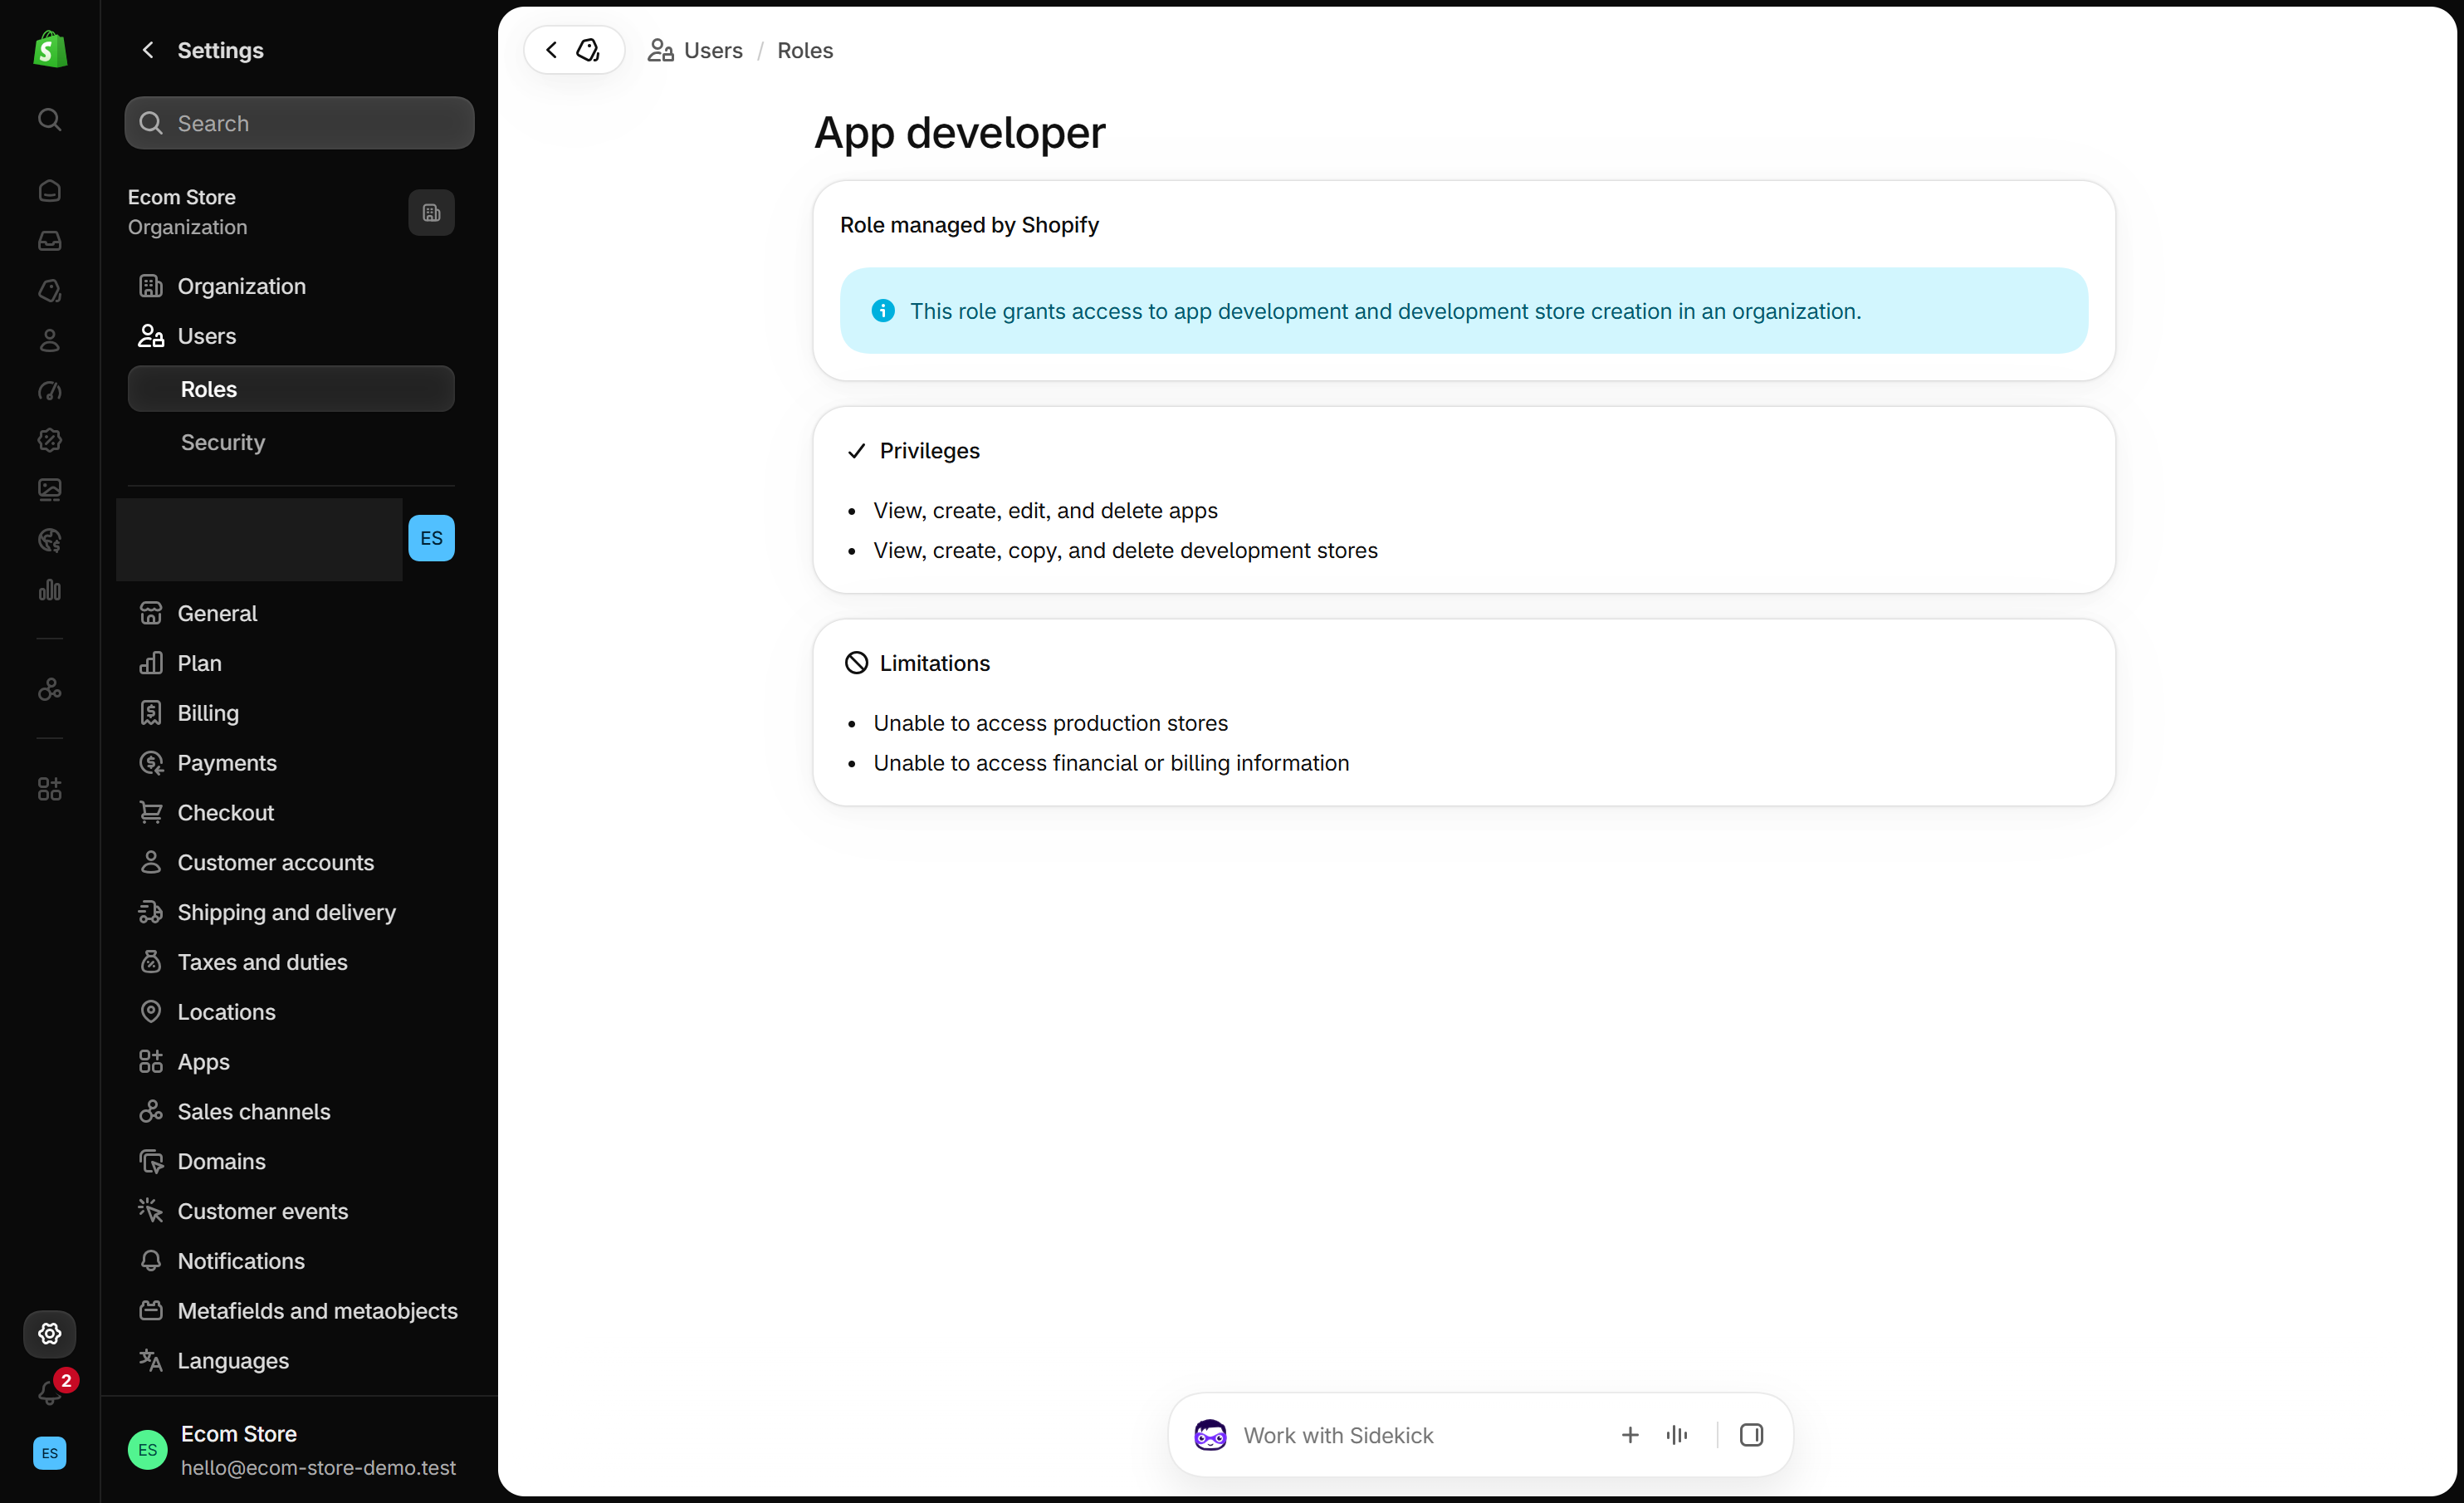Select Users in settings menu

click(x=291, y=336)
